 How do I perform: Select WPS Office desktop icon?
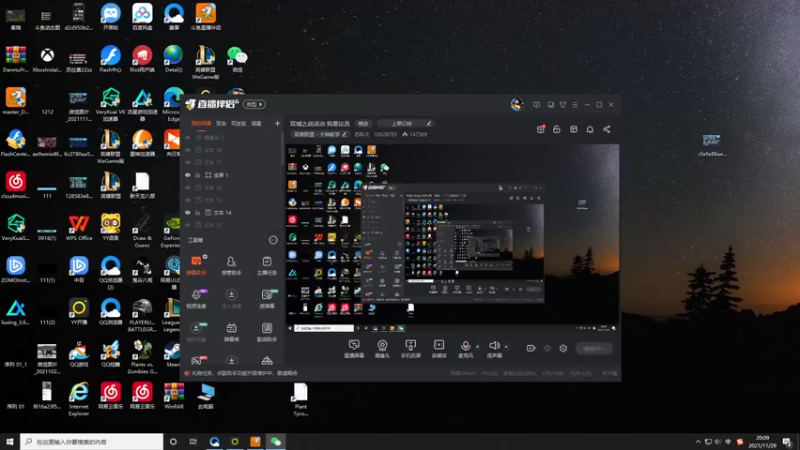(79, 228)
